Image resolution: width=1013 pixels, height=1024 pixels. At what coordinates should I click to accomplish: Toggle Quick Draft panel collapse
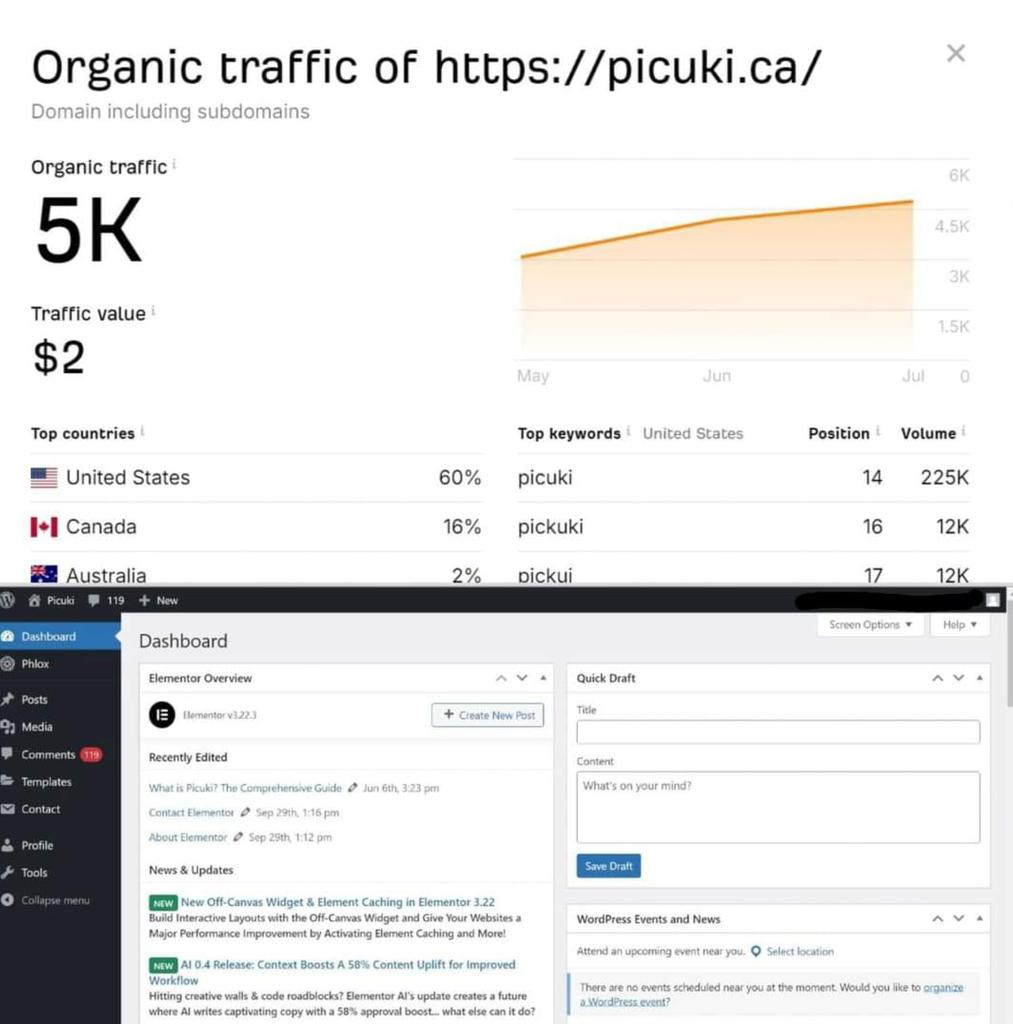point(979,678)
